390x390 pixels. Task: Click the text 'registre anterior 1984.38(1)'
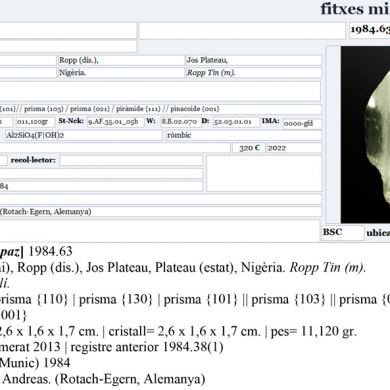[x=147, y=347]
